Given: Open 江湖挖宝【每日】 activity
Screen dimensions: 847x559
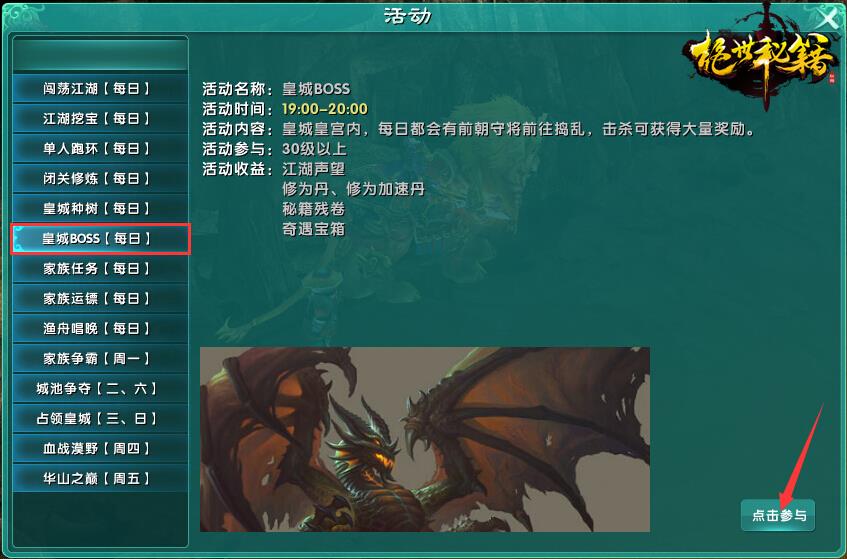Looking at the screenshot, I should [x=100, y=118].
